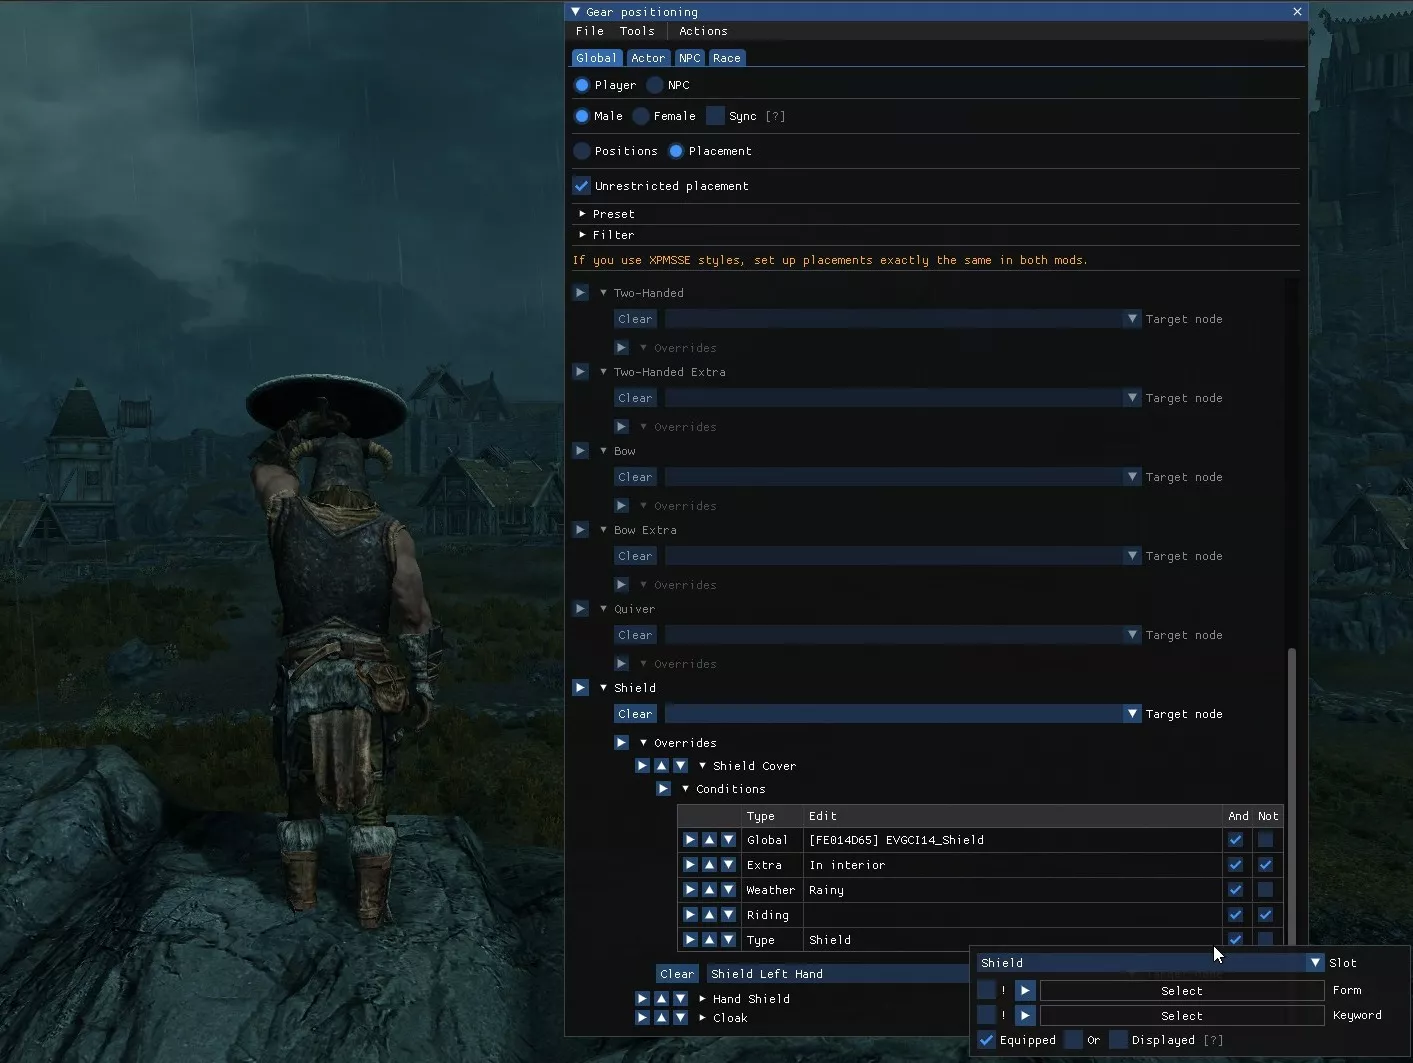This screenshot has width=1413, height=1063.
Task: Switch to Positions mode radio
Action: pyautogui.click(x=582, y=151)
